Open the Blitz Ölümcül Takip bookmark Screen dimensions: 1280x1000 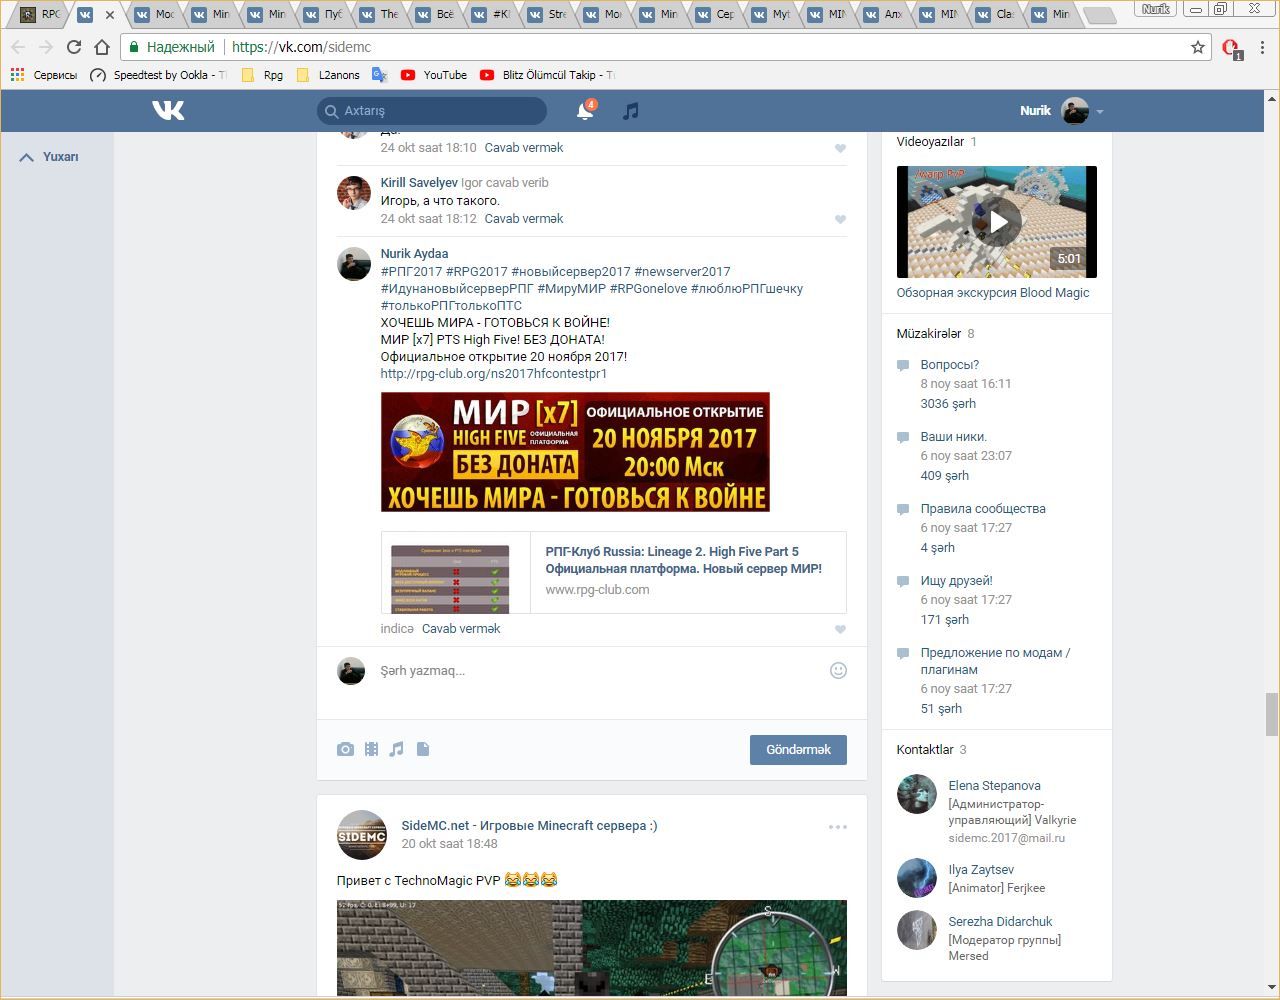coord(547,75)
